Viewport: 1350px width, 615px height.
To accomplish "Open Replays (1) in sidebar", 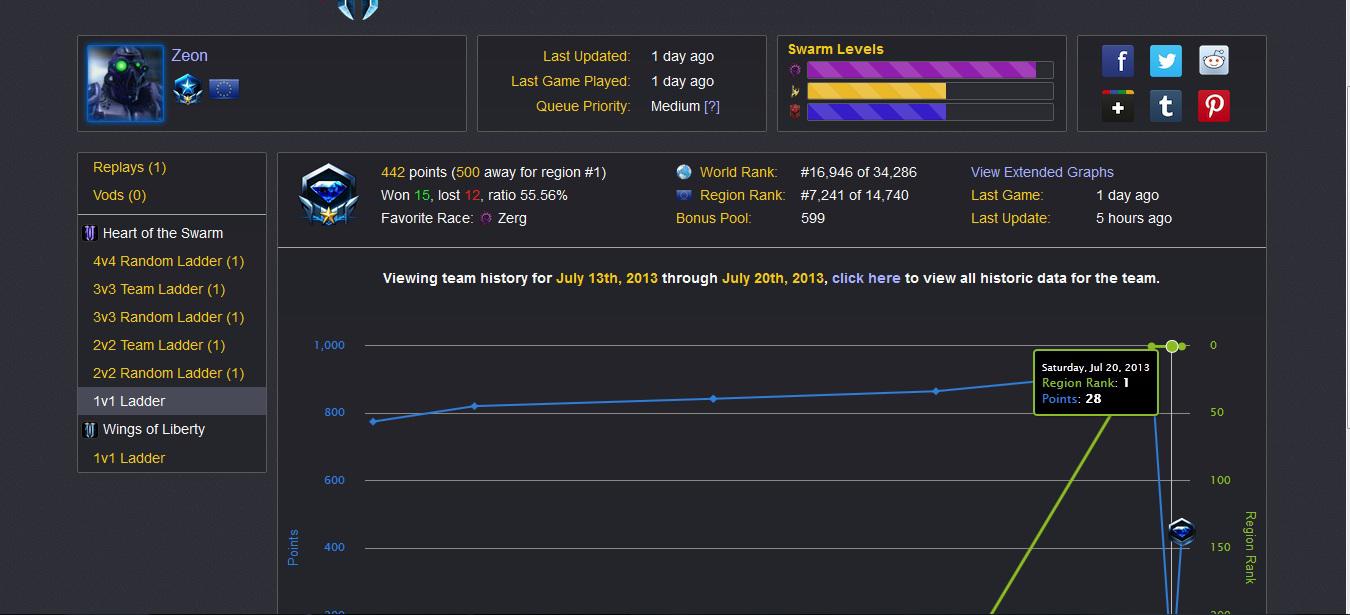I will (130, 167).
